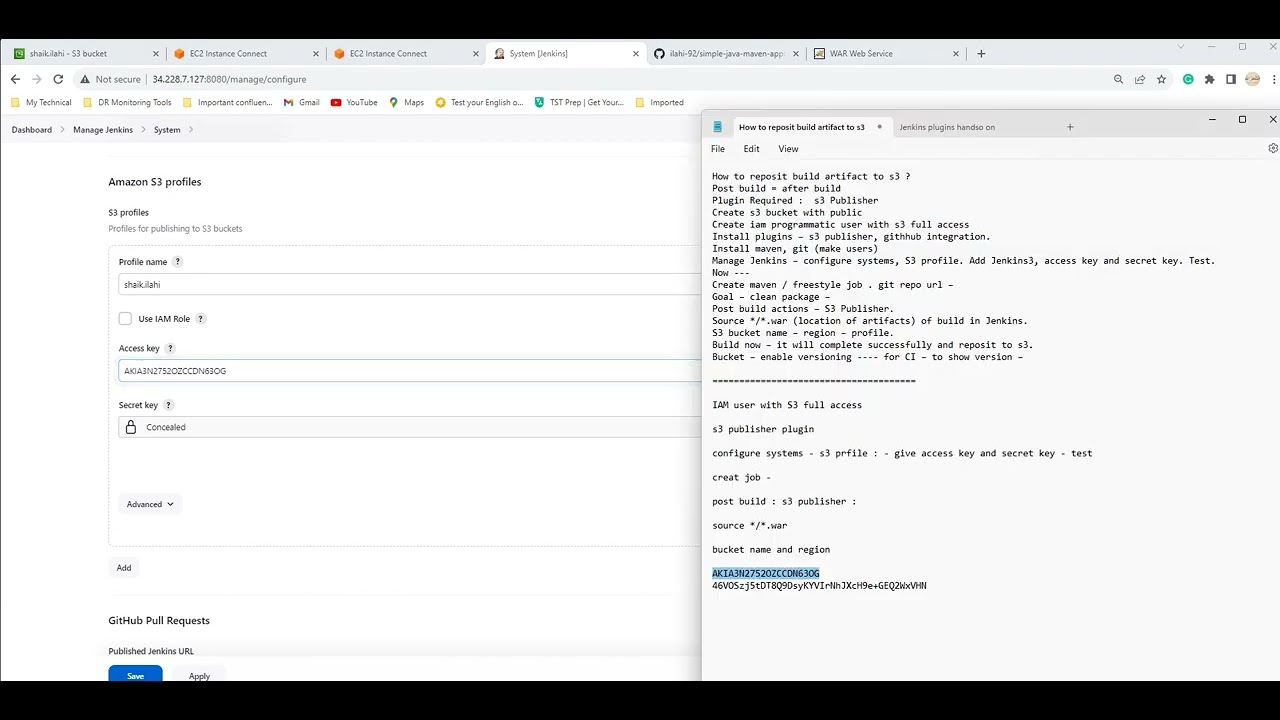Open DR Monitoring Tools bookmarks folder
Image resolution: width=1280 pixels, height=720 pixels.
click(x=126, y=102)
